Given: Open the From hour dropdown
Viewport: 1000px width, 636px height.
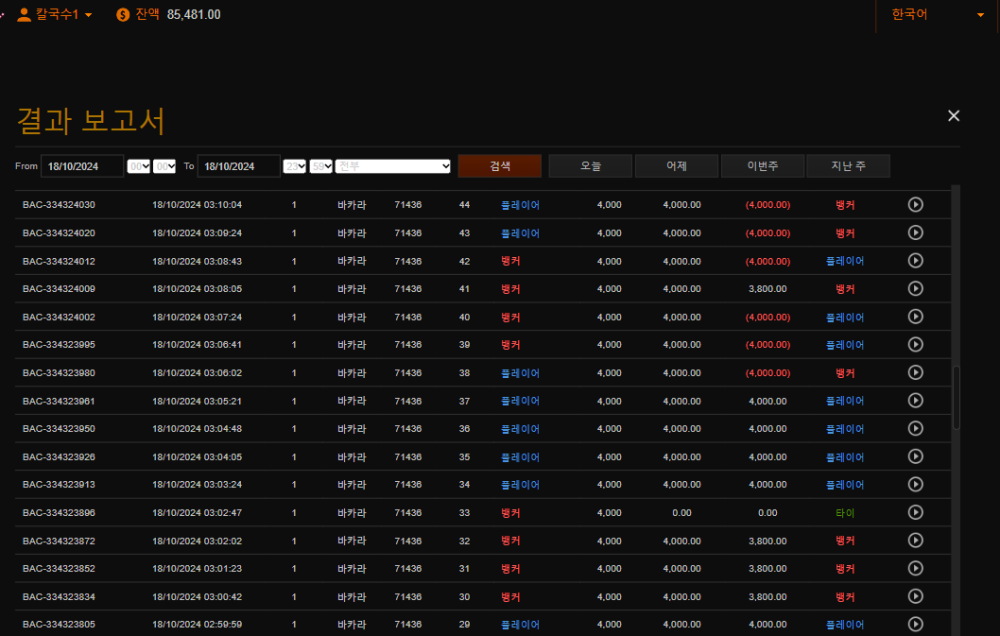Looking at the screenshot, I should pyautogui.click(x=138, y=166).
